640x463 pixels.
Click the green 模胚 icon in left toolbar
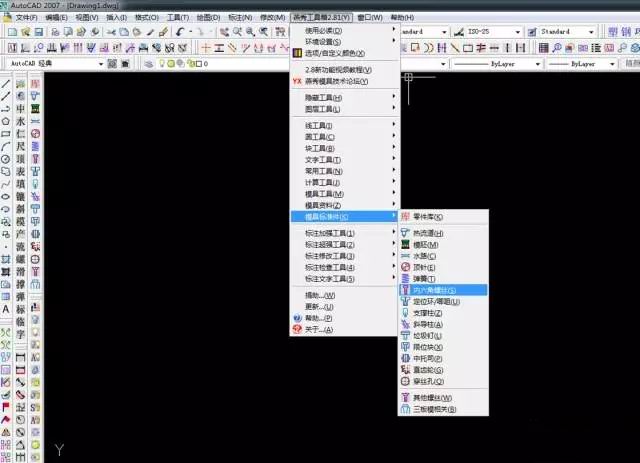36,109
